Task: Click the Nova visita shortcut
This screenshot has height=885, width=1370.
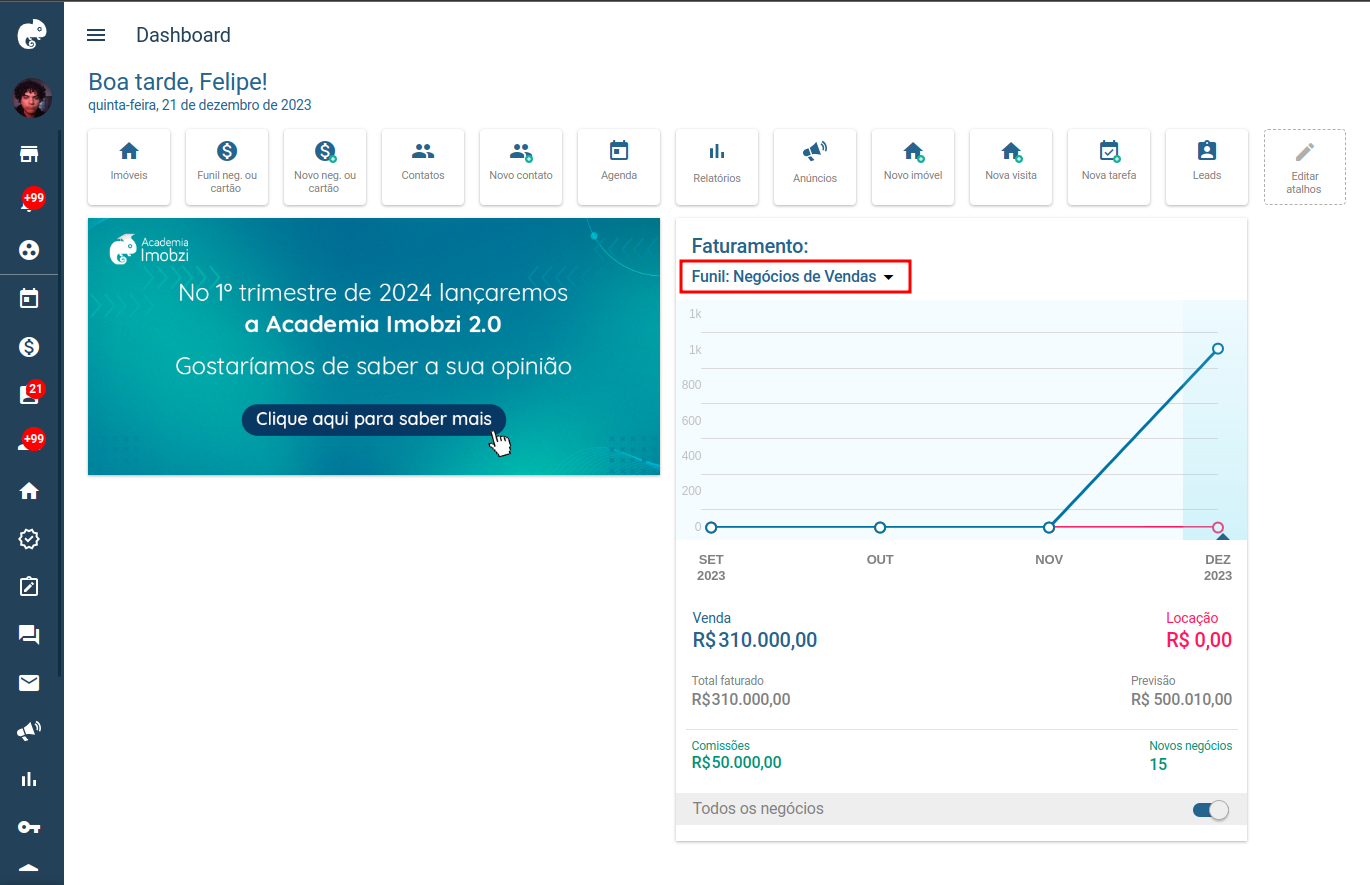Action: (x=1011, y=167)
